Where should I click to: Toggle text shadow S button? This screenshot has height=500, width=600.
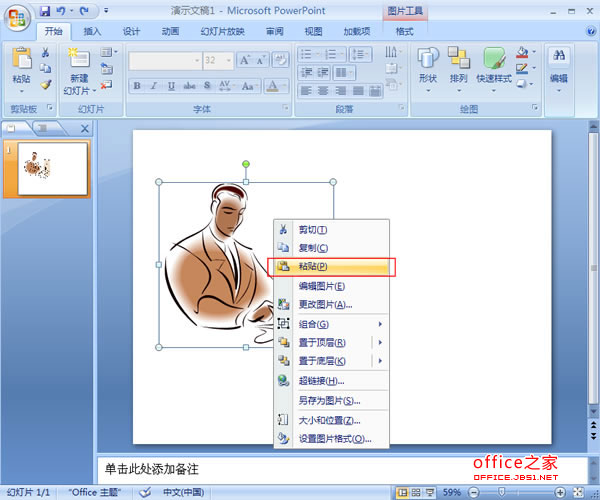point(207,86)
